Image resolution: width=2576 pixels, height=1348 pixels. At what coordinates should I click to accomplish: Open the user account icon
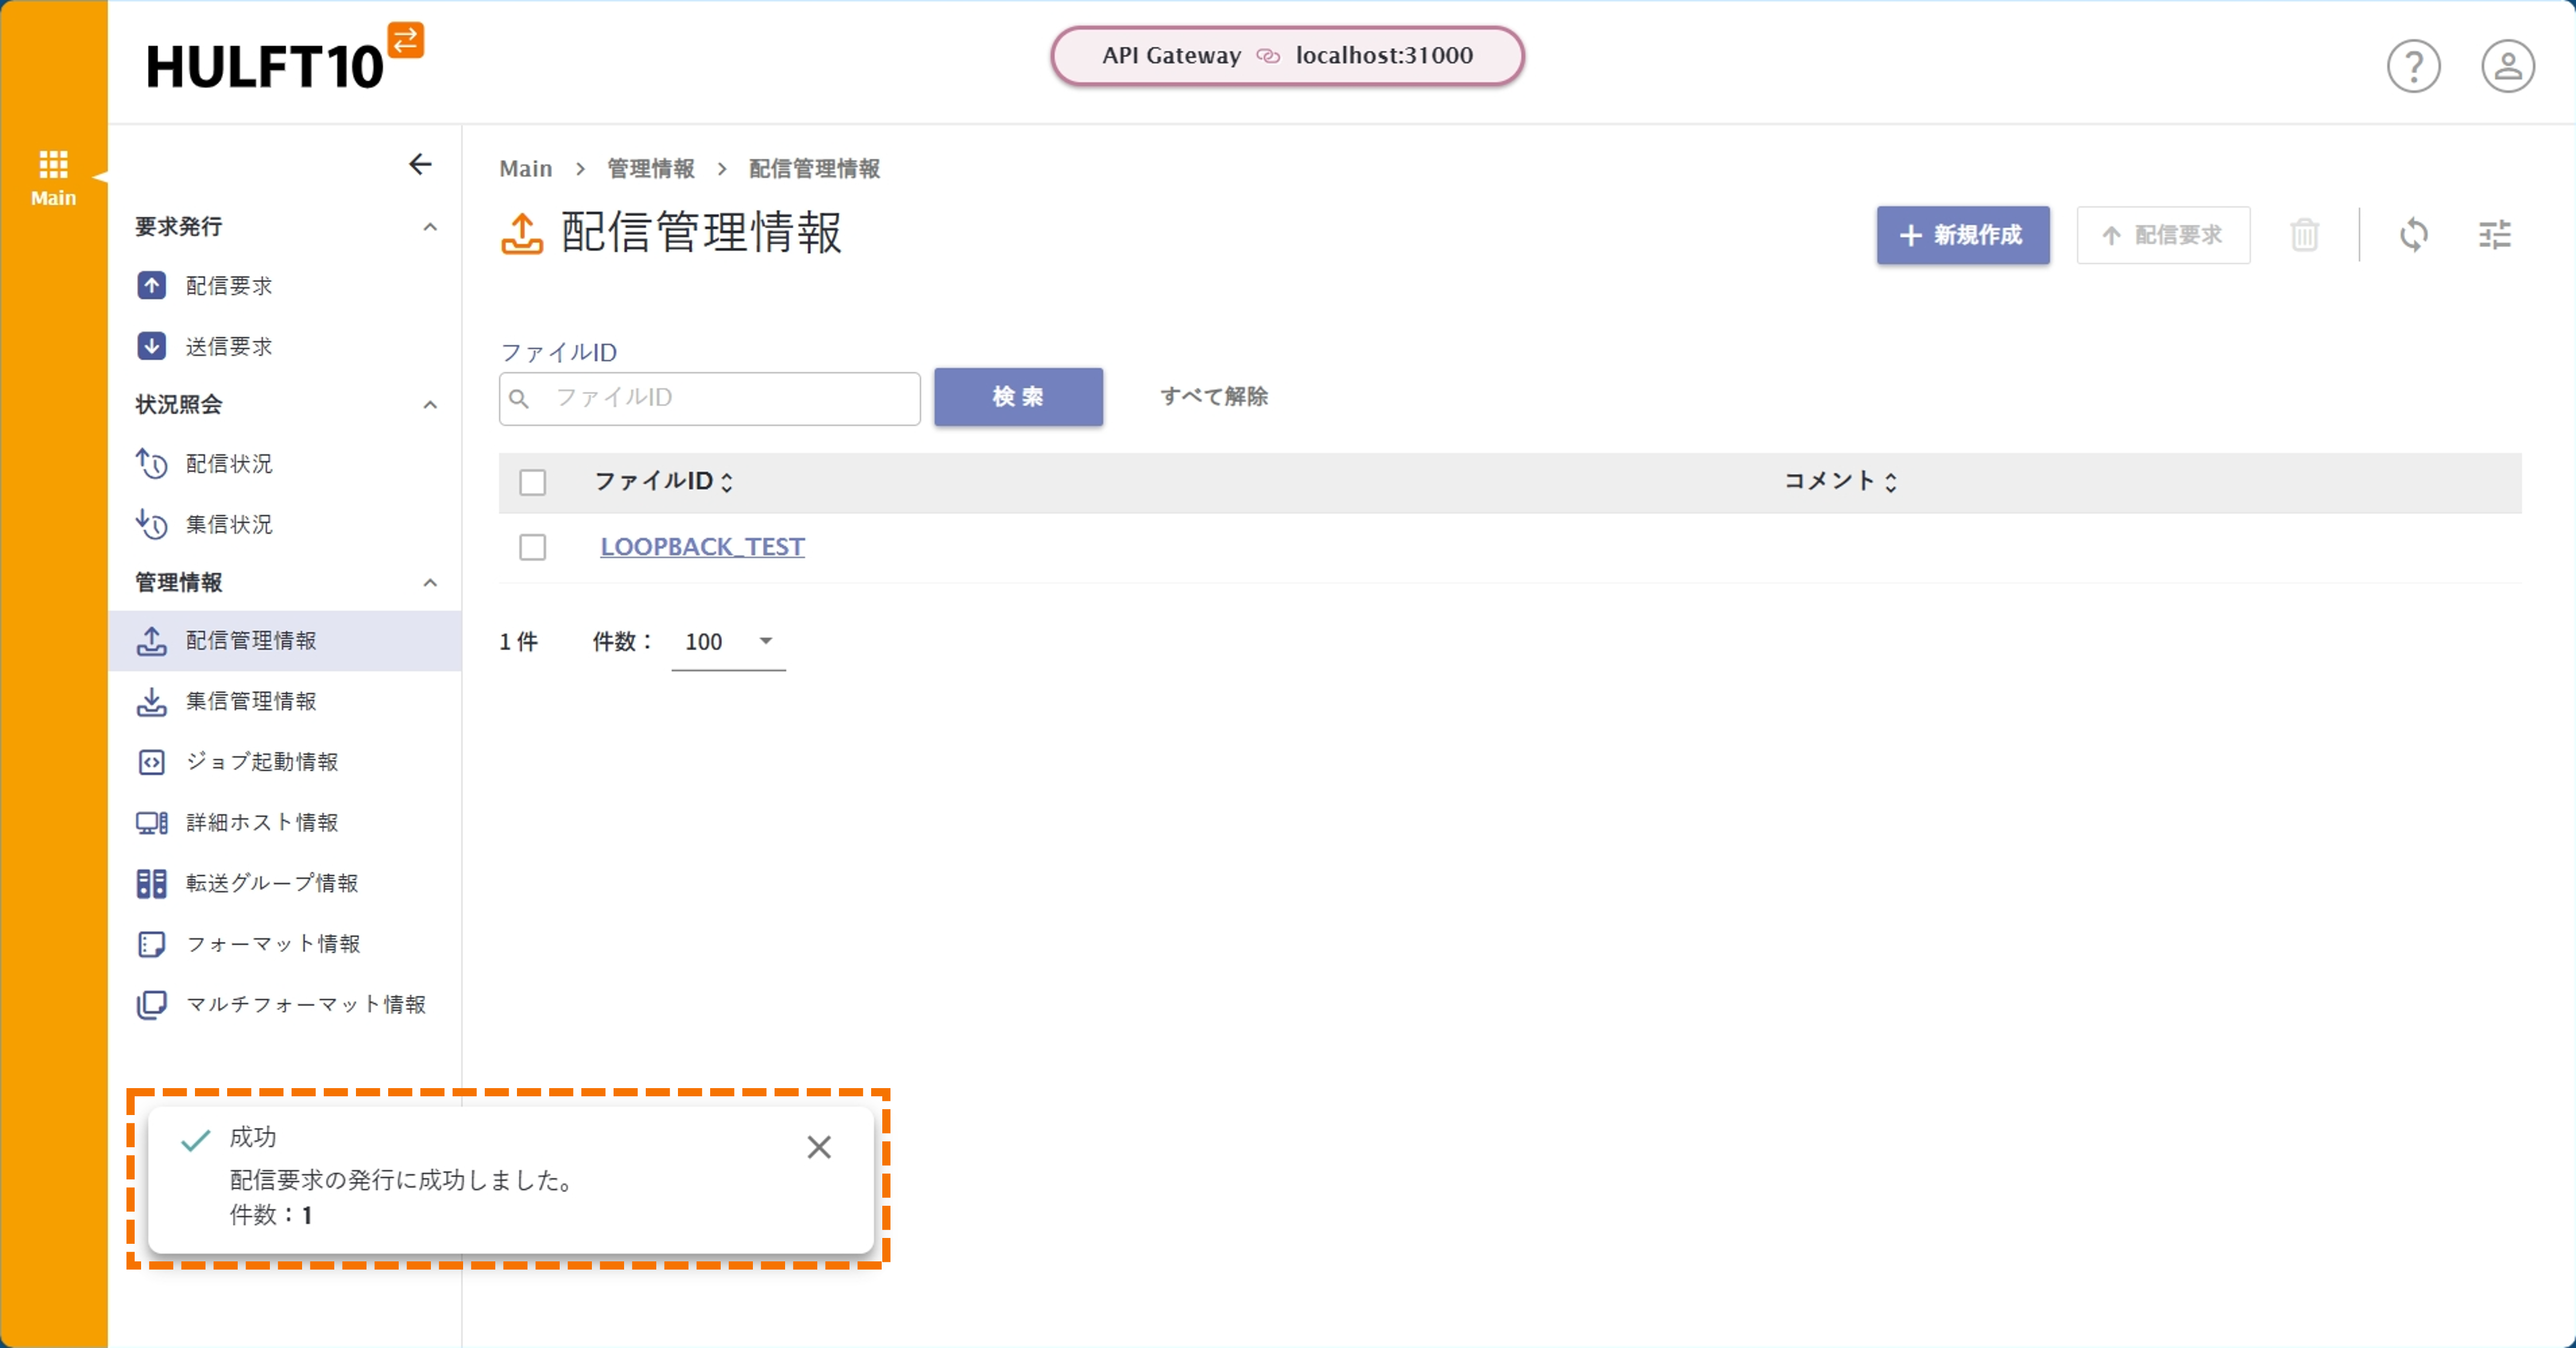[x=2507, y=66]
